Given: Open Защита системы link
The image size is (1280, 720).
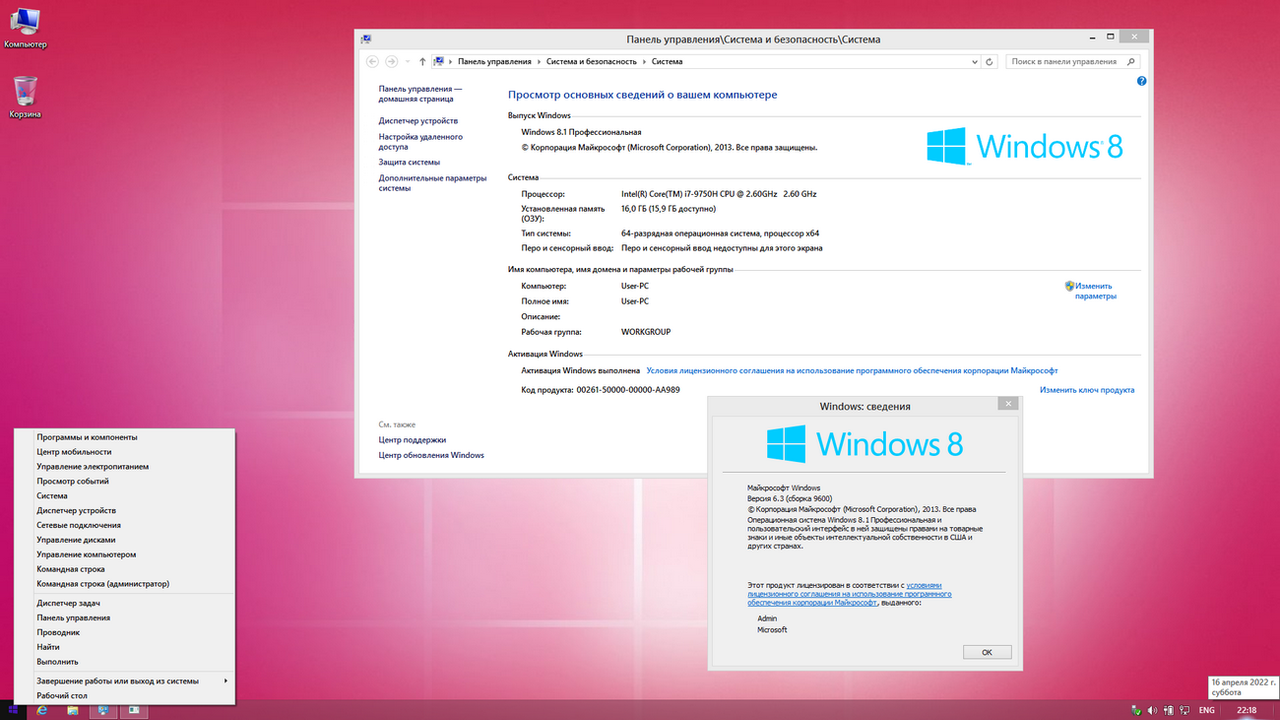Looking at the screenshot, I should point(409,162).
